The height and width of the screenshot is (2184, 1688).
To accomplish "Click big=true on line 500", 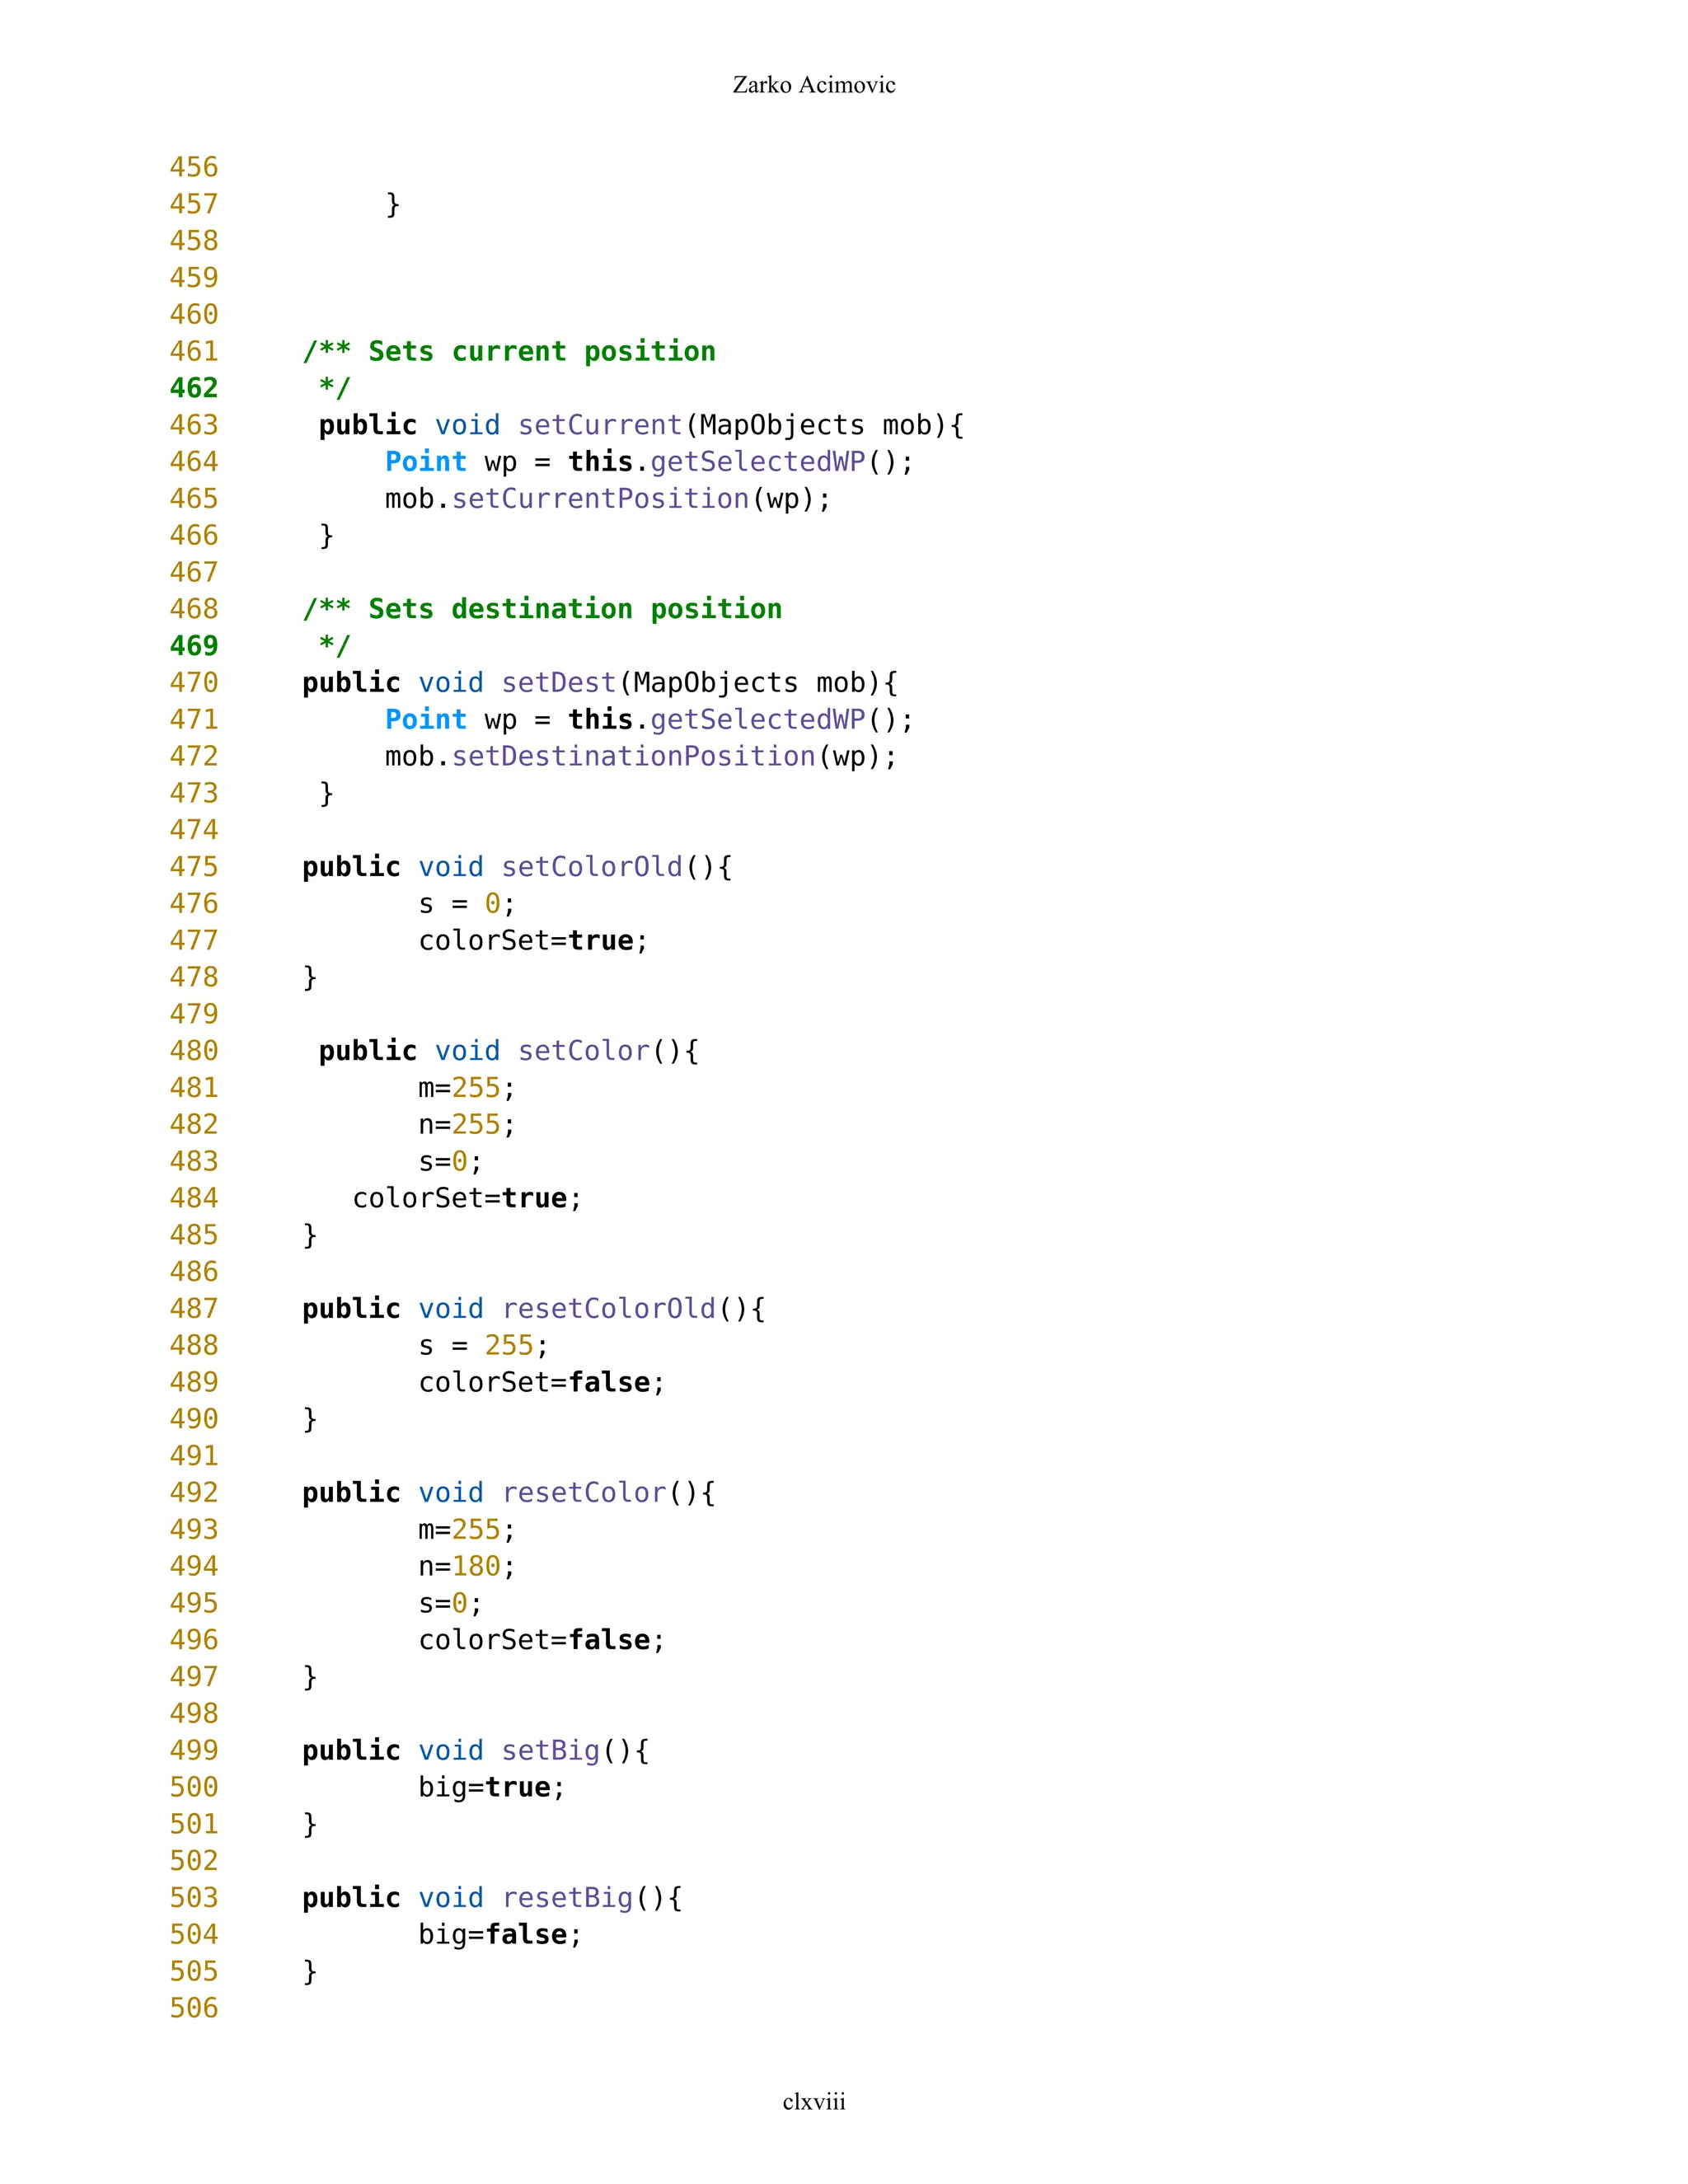I will coord(492,1788).
